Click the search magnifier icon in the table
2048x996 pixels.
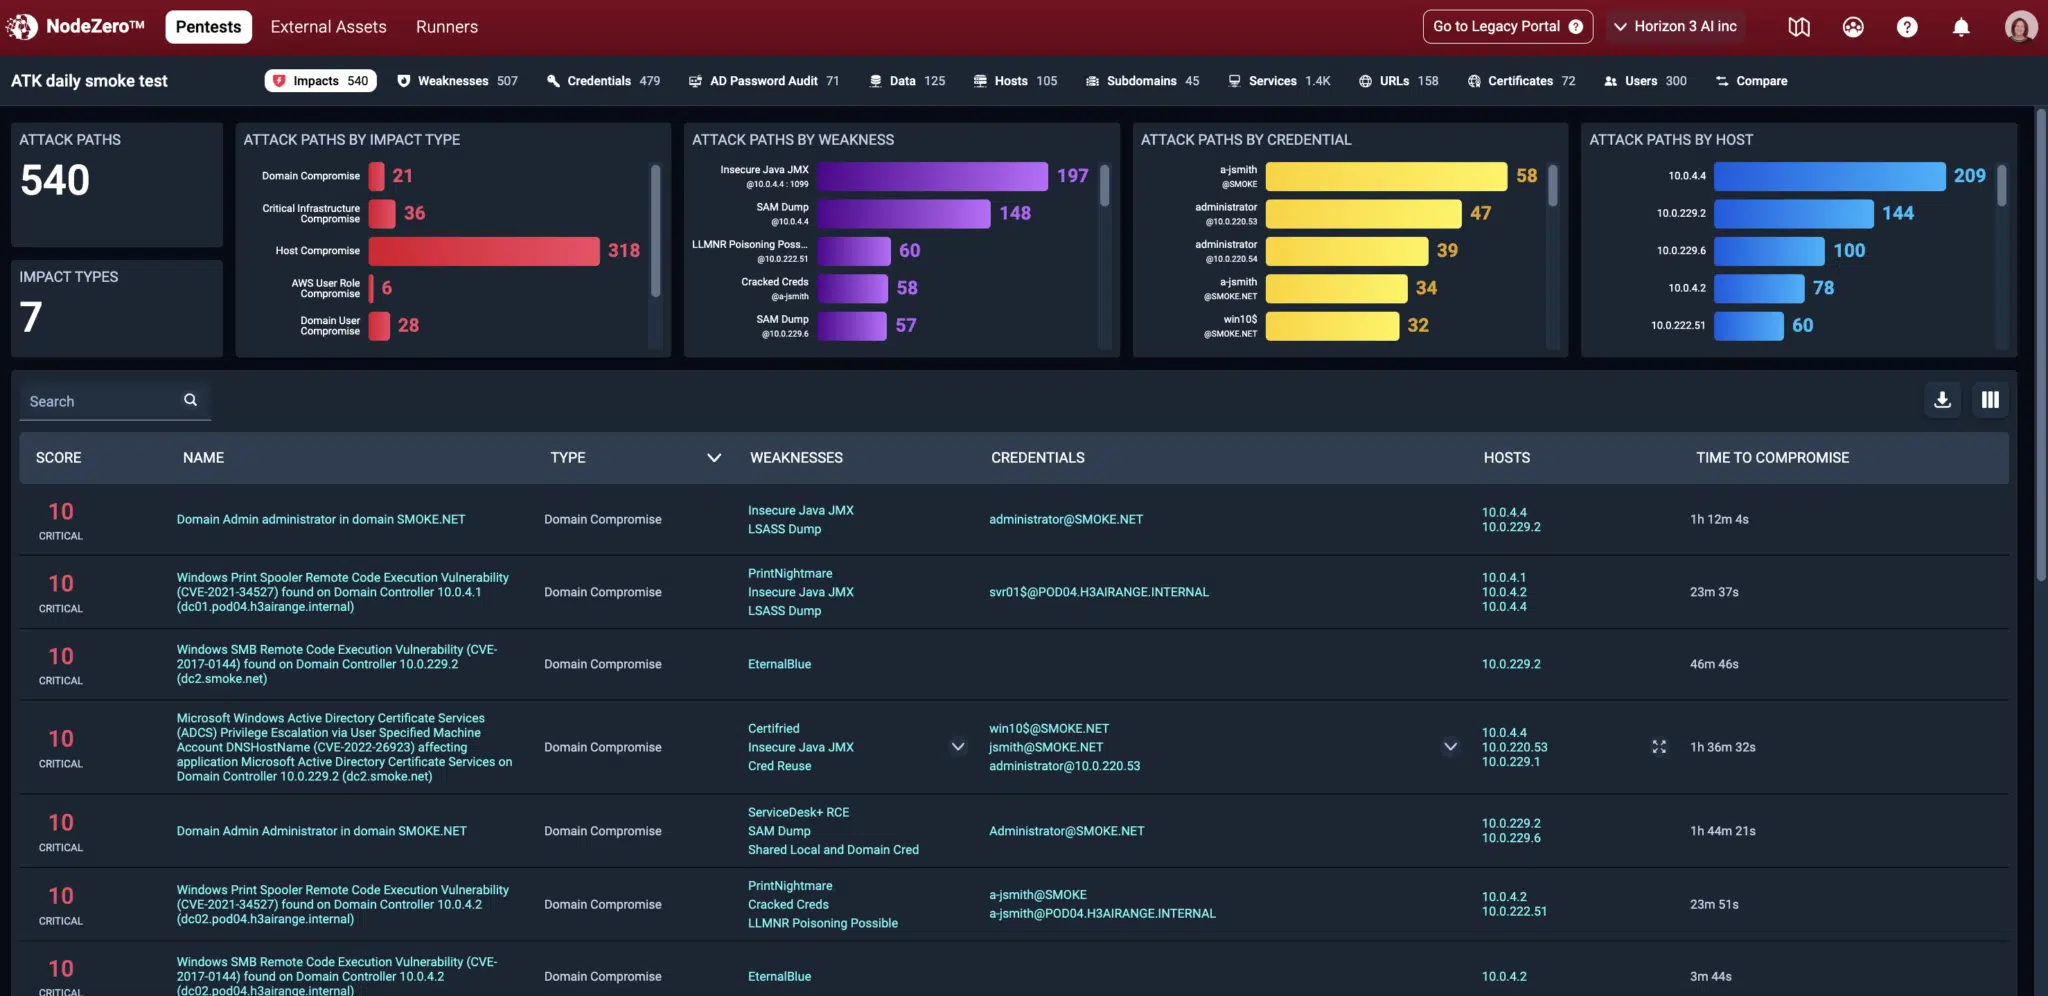point(190,400)
